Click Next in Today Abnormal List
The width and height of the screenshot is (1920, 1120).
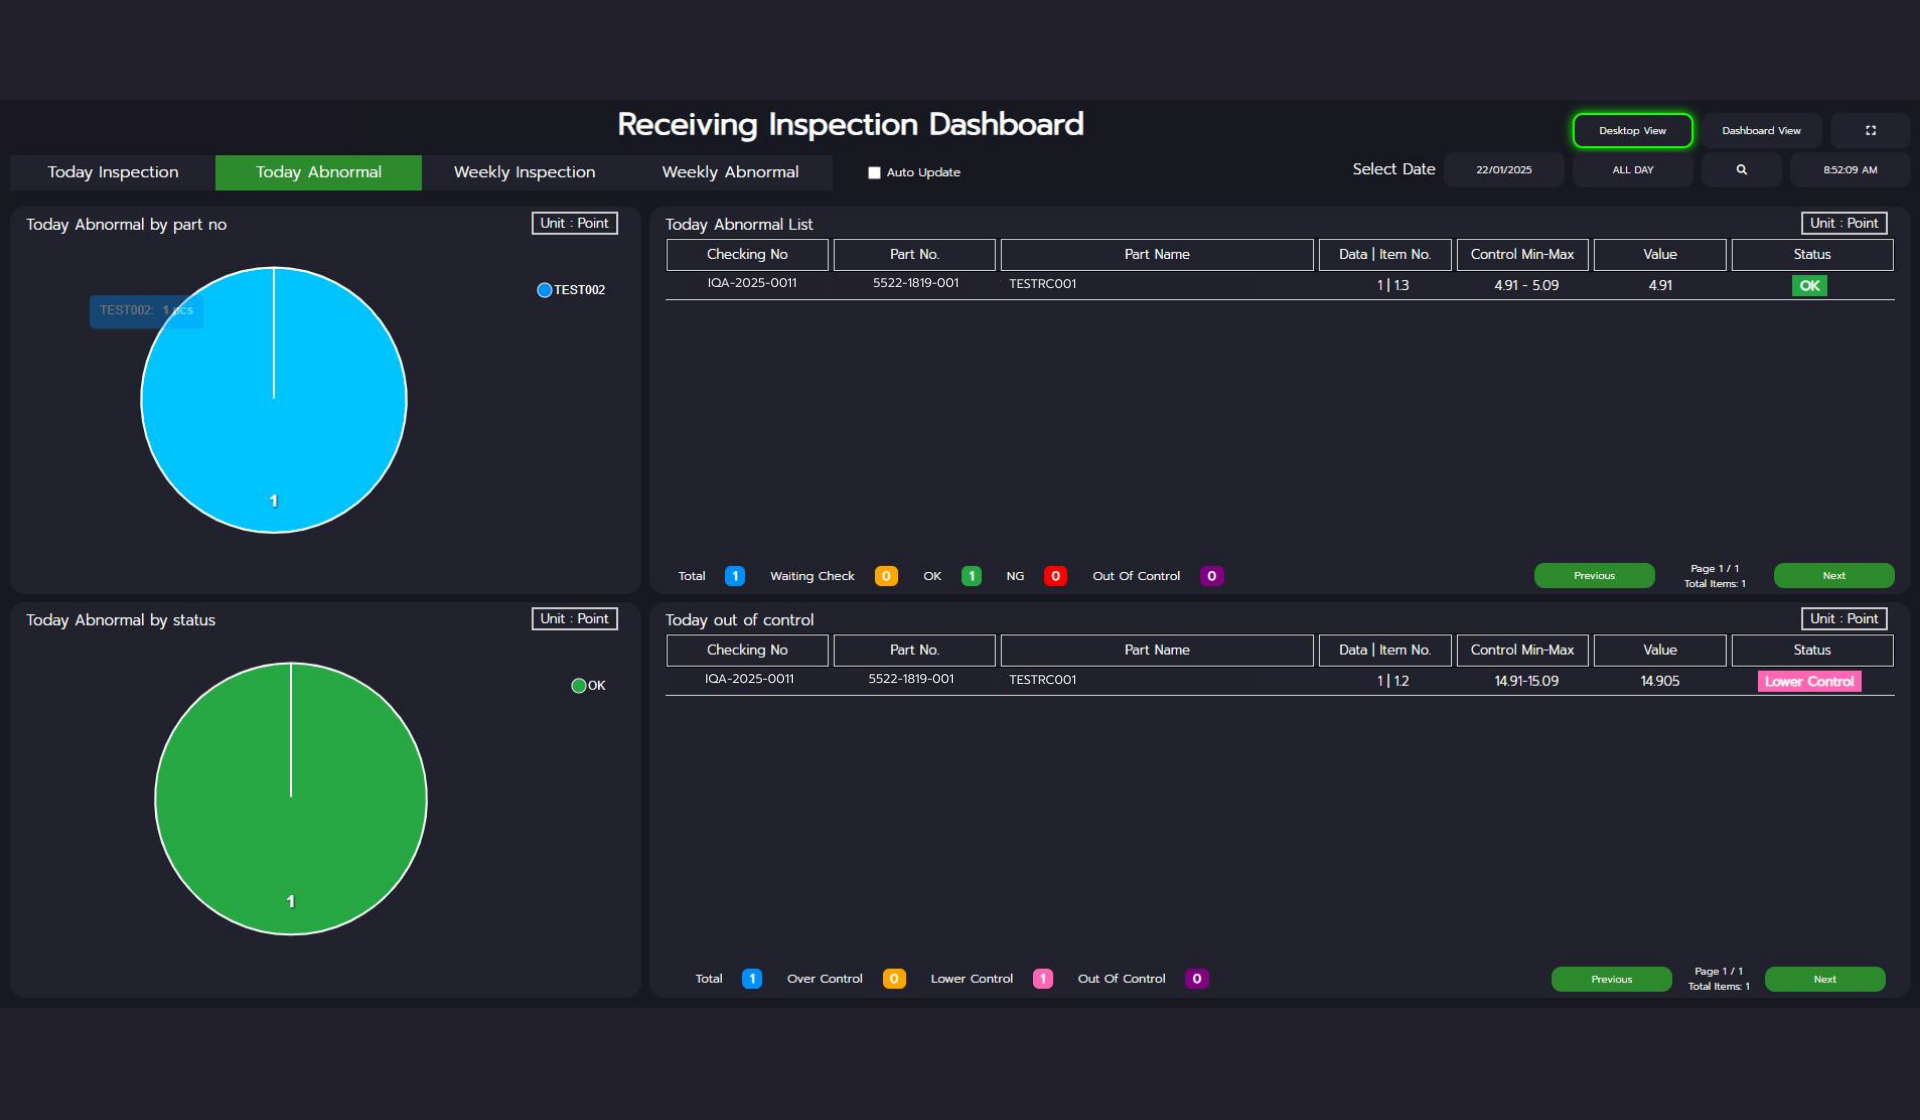point(1833,576)
